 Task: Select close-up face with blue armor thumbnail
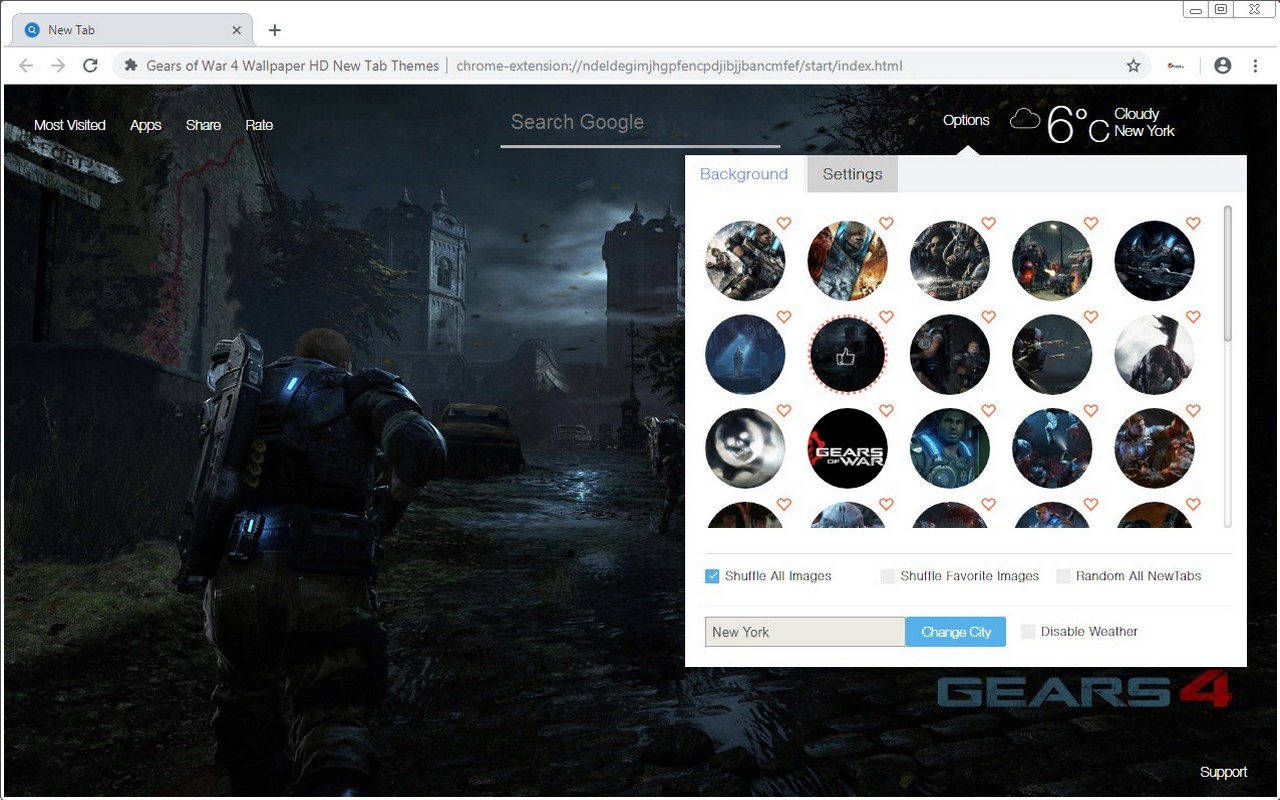point(950,448)
